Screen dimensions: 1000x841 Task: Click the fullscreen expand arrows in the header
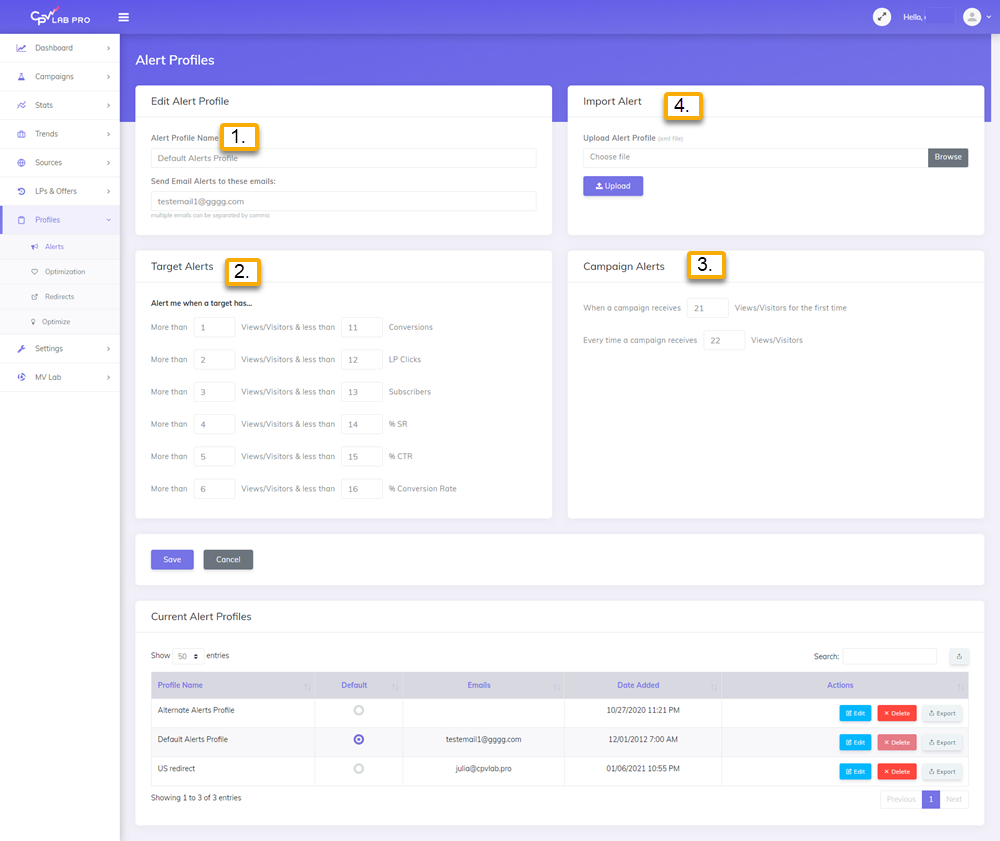click(881, 16)
